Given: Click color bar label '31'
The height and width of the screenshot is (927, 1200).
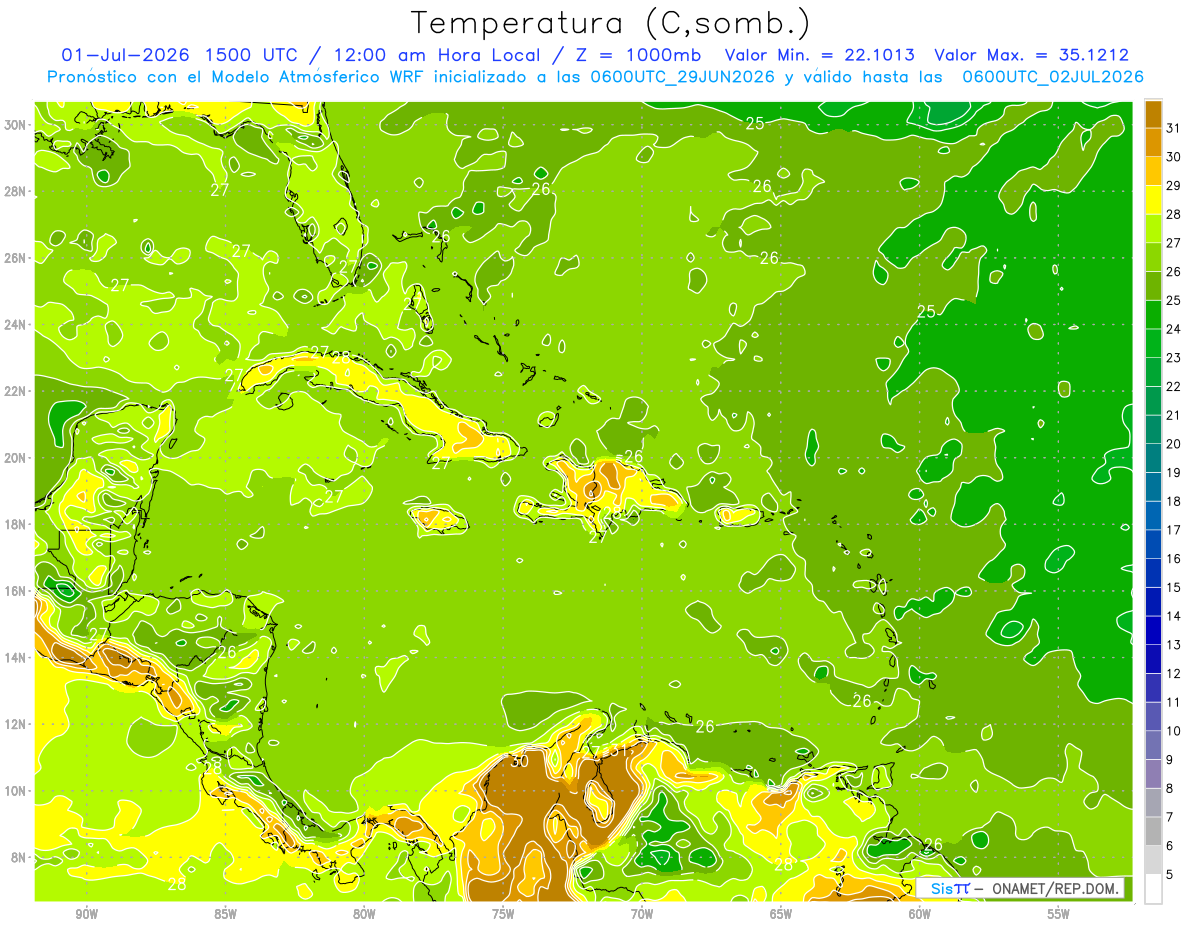Looking at the screenshot, I should pos(1174,129).
